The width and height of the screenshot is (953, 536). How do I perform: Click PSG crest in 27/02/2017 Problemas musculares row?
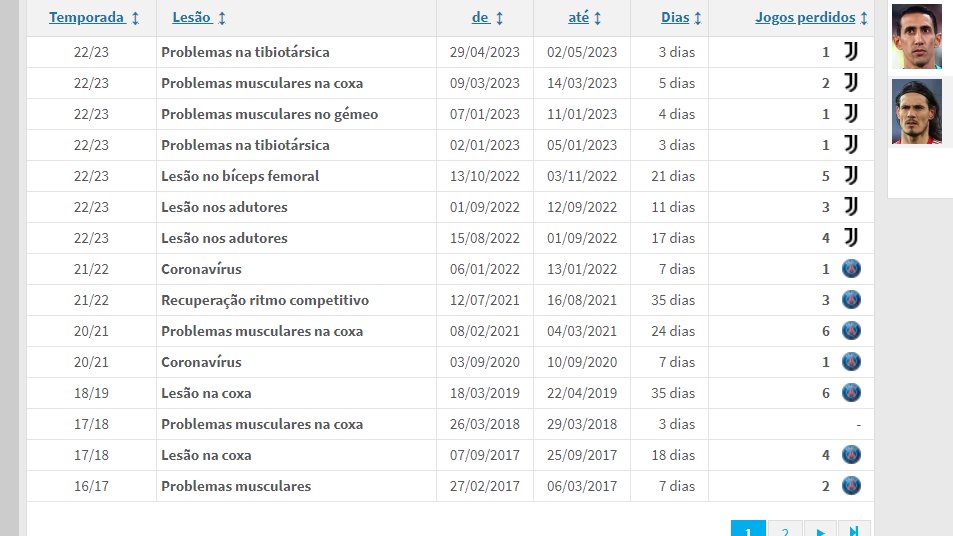coord(851,486)
